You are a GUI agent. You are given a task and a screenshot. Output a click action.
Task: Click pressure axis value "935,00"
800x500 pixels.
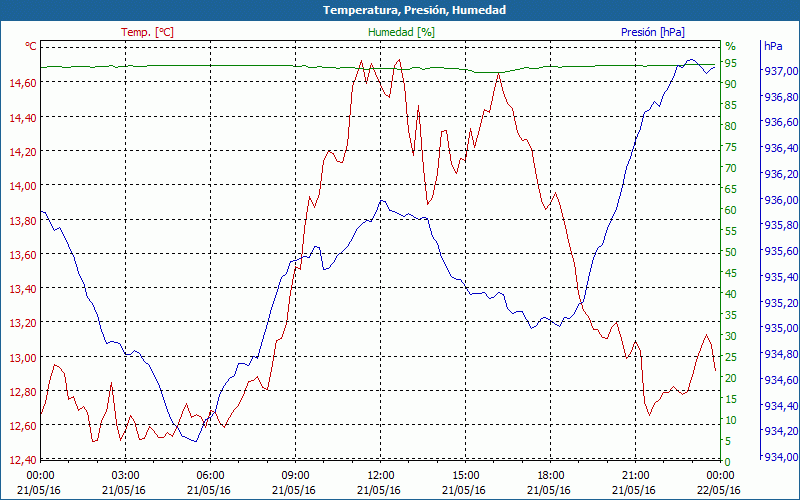coord(780,328)
